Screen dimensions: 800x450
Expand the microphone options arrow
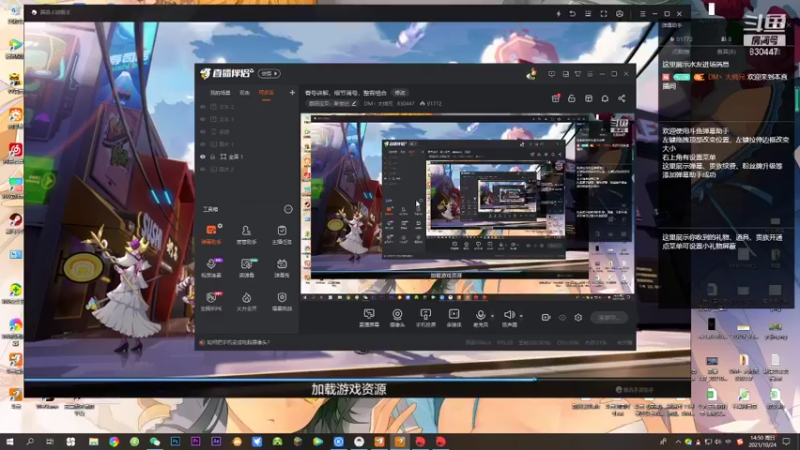point(492,316)
